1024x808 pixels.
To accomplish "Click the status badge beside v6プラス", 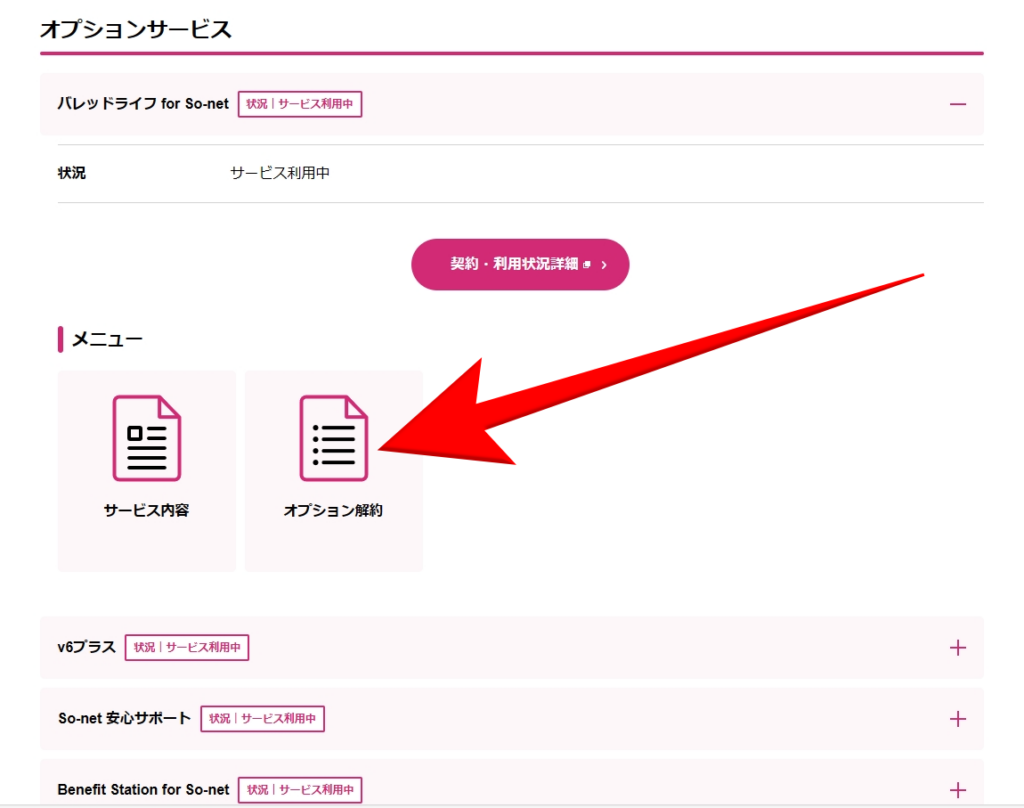I will [187, 648].
